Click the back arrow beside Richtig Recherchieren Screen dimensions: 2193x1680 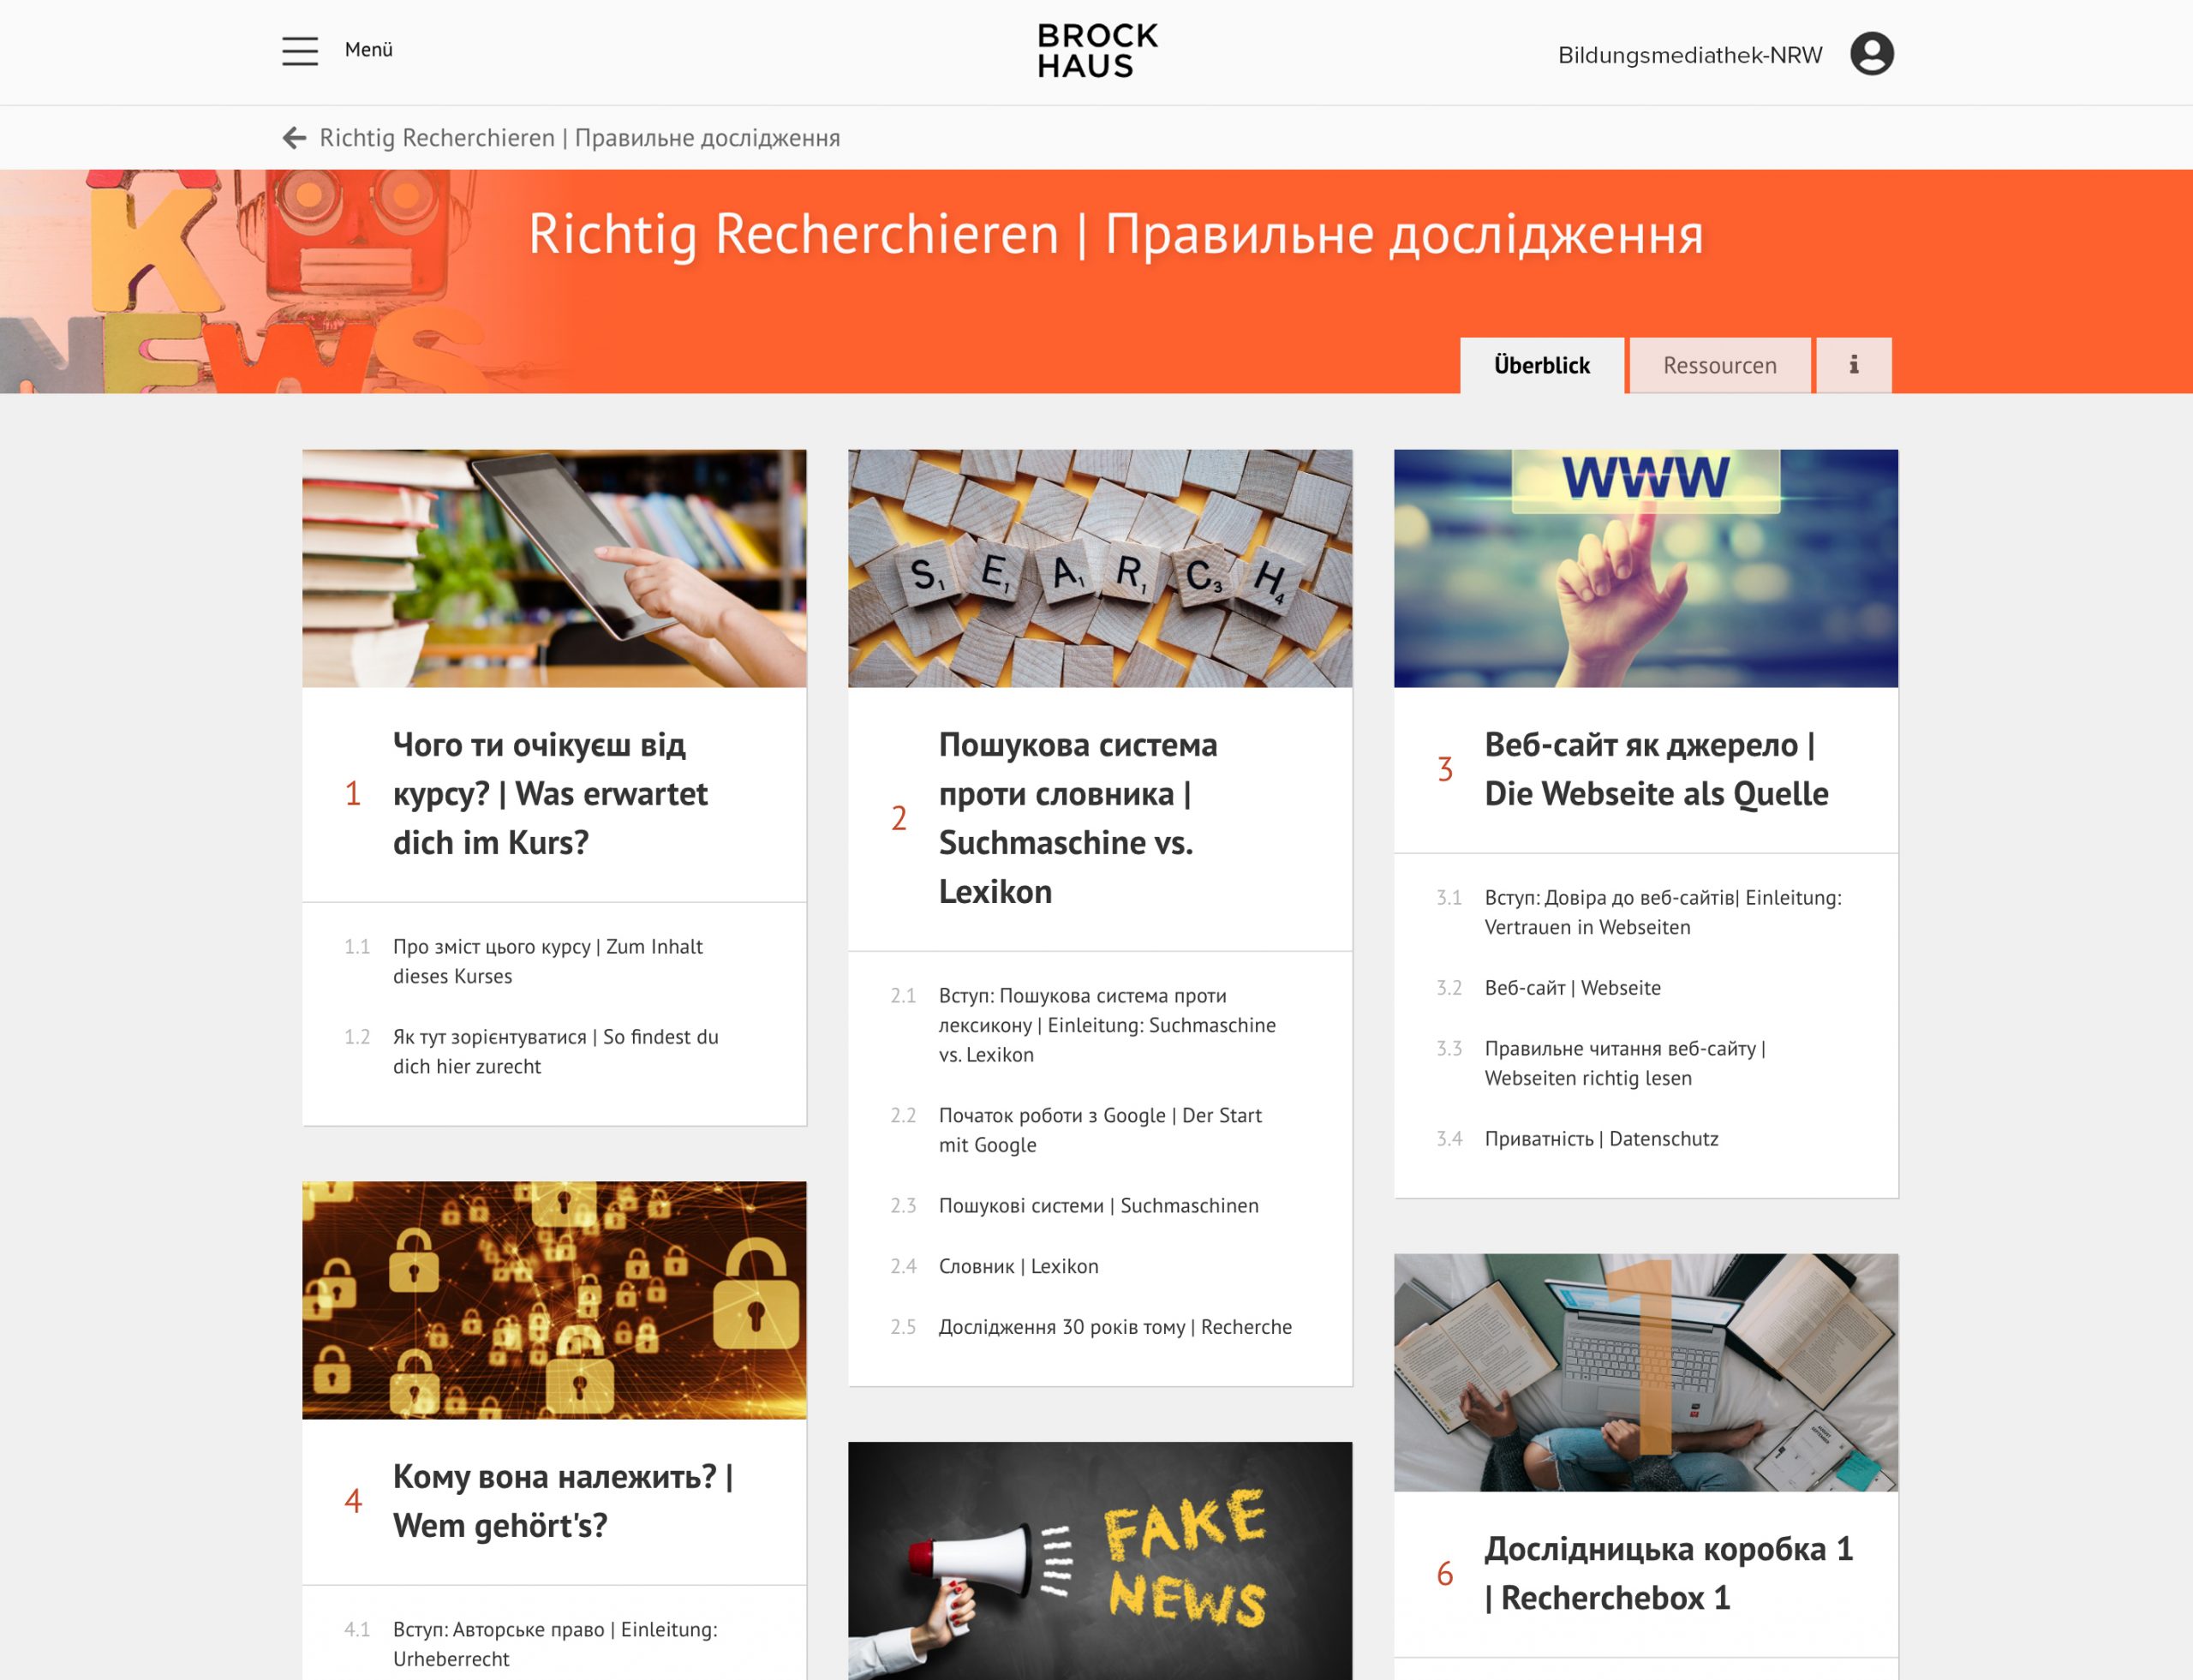(294, 138)
